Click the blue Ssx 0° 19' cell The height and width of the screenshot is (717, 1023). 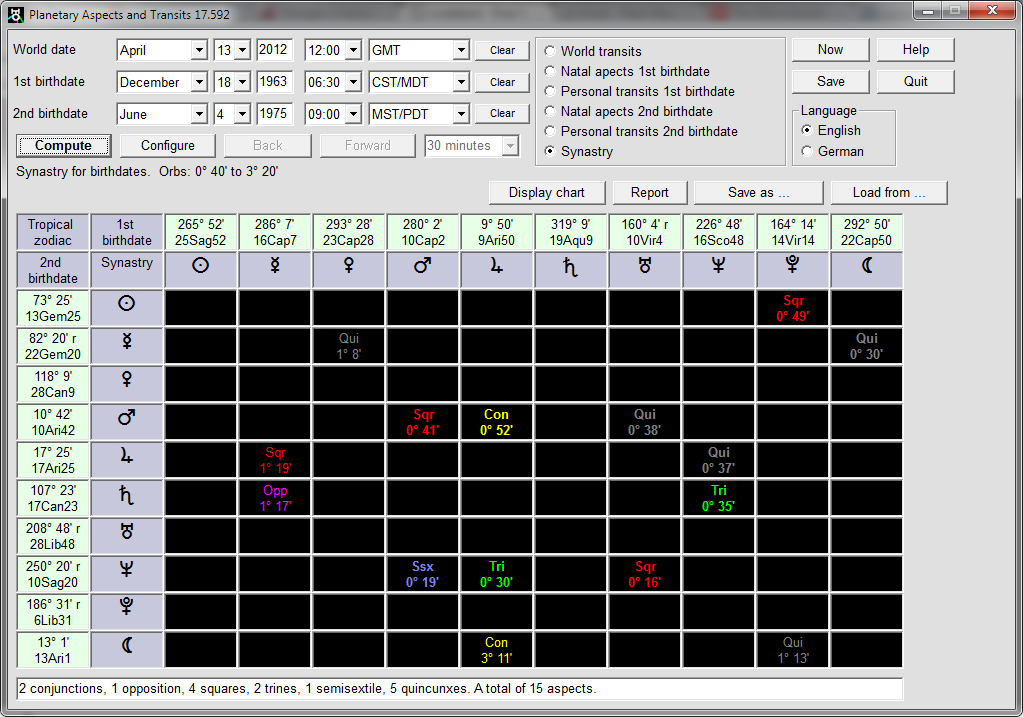pos(423,574)
